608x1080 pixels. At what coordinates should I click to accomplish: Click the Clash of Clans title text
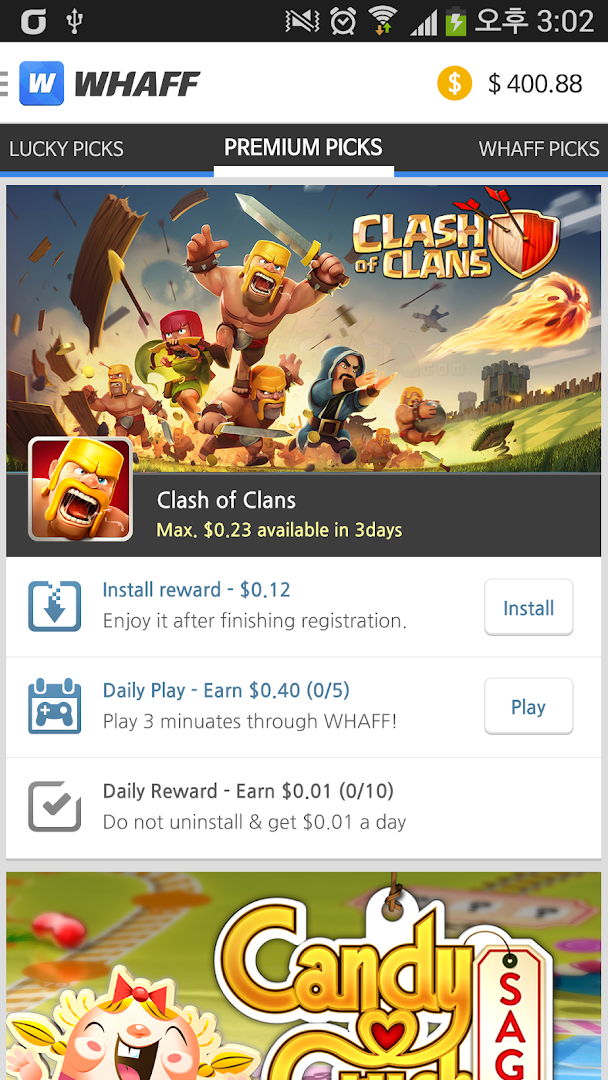(x=227, y=500)
